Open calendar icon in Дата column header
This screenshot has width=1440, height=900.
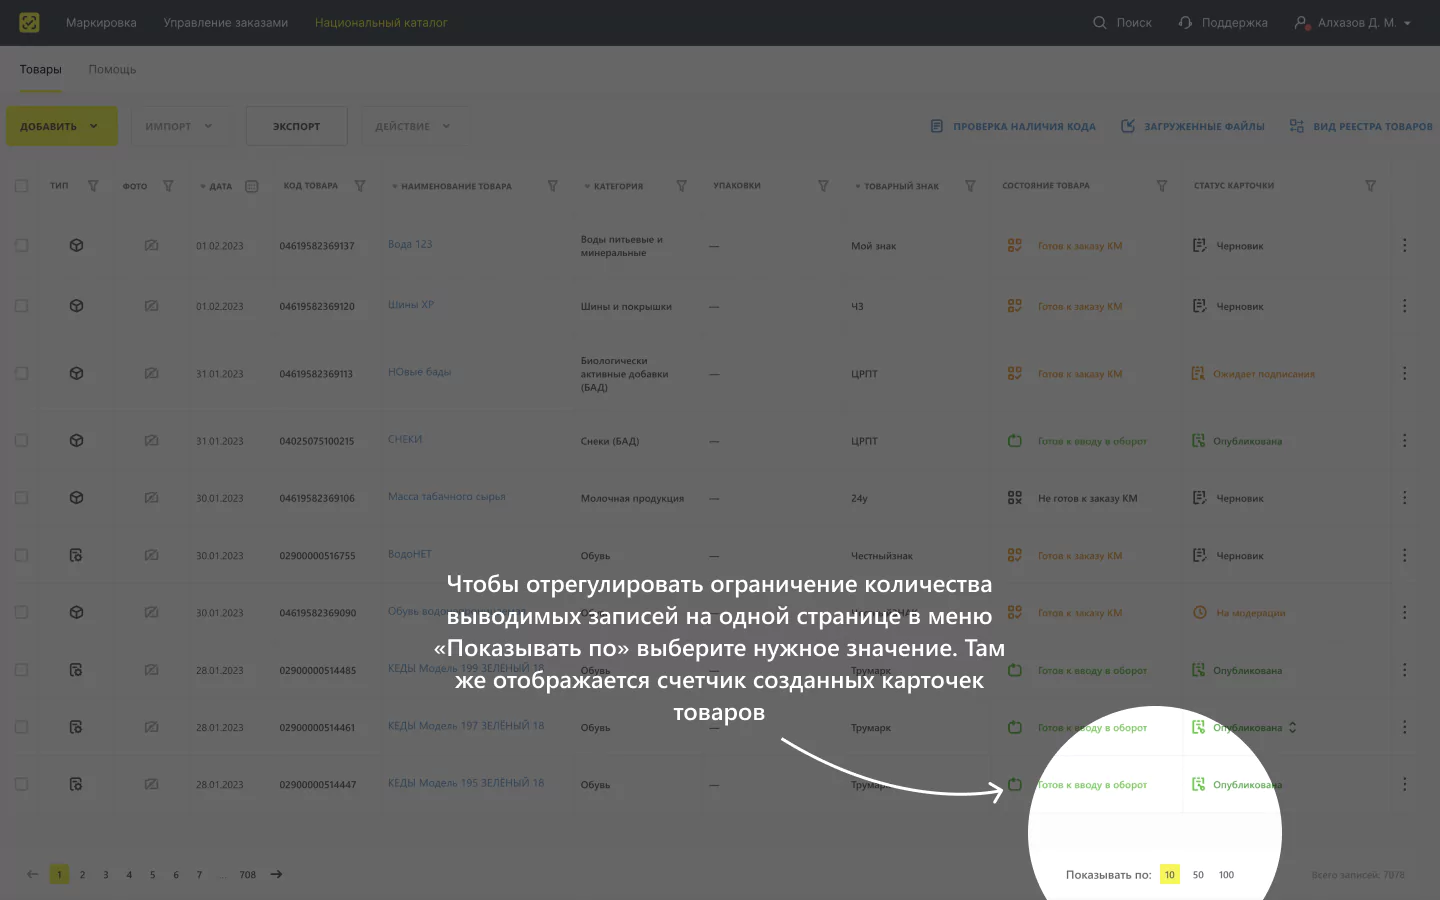tap(252, 186)
